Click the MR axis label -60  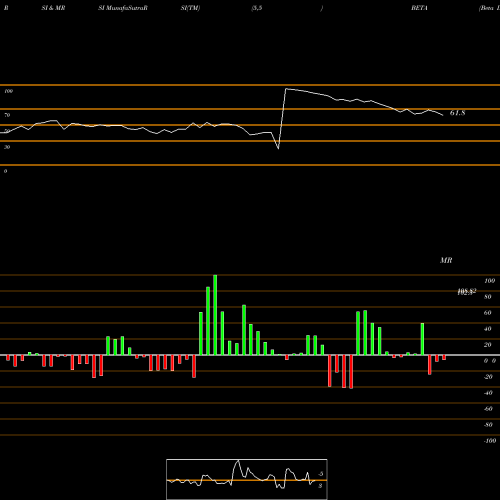coord(488,409)
